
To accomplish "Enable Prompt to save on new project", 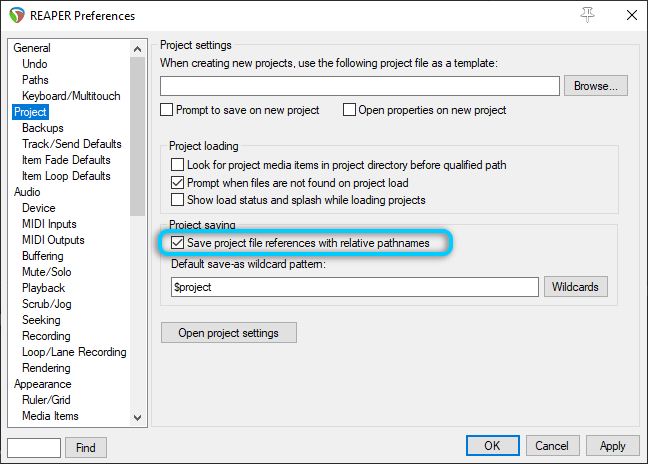I will click(x=167, y=110).
